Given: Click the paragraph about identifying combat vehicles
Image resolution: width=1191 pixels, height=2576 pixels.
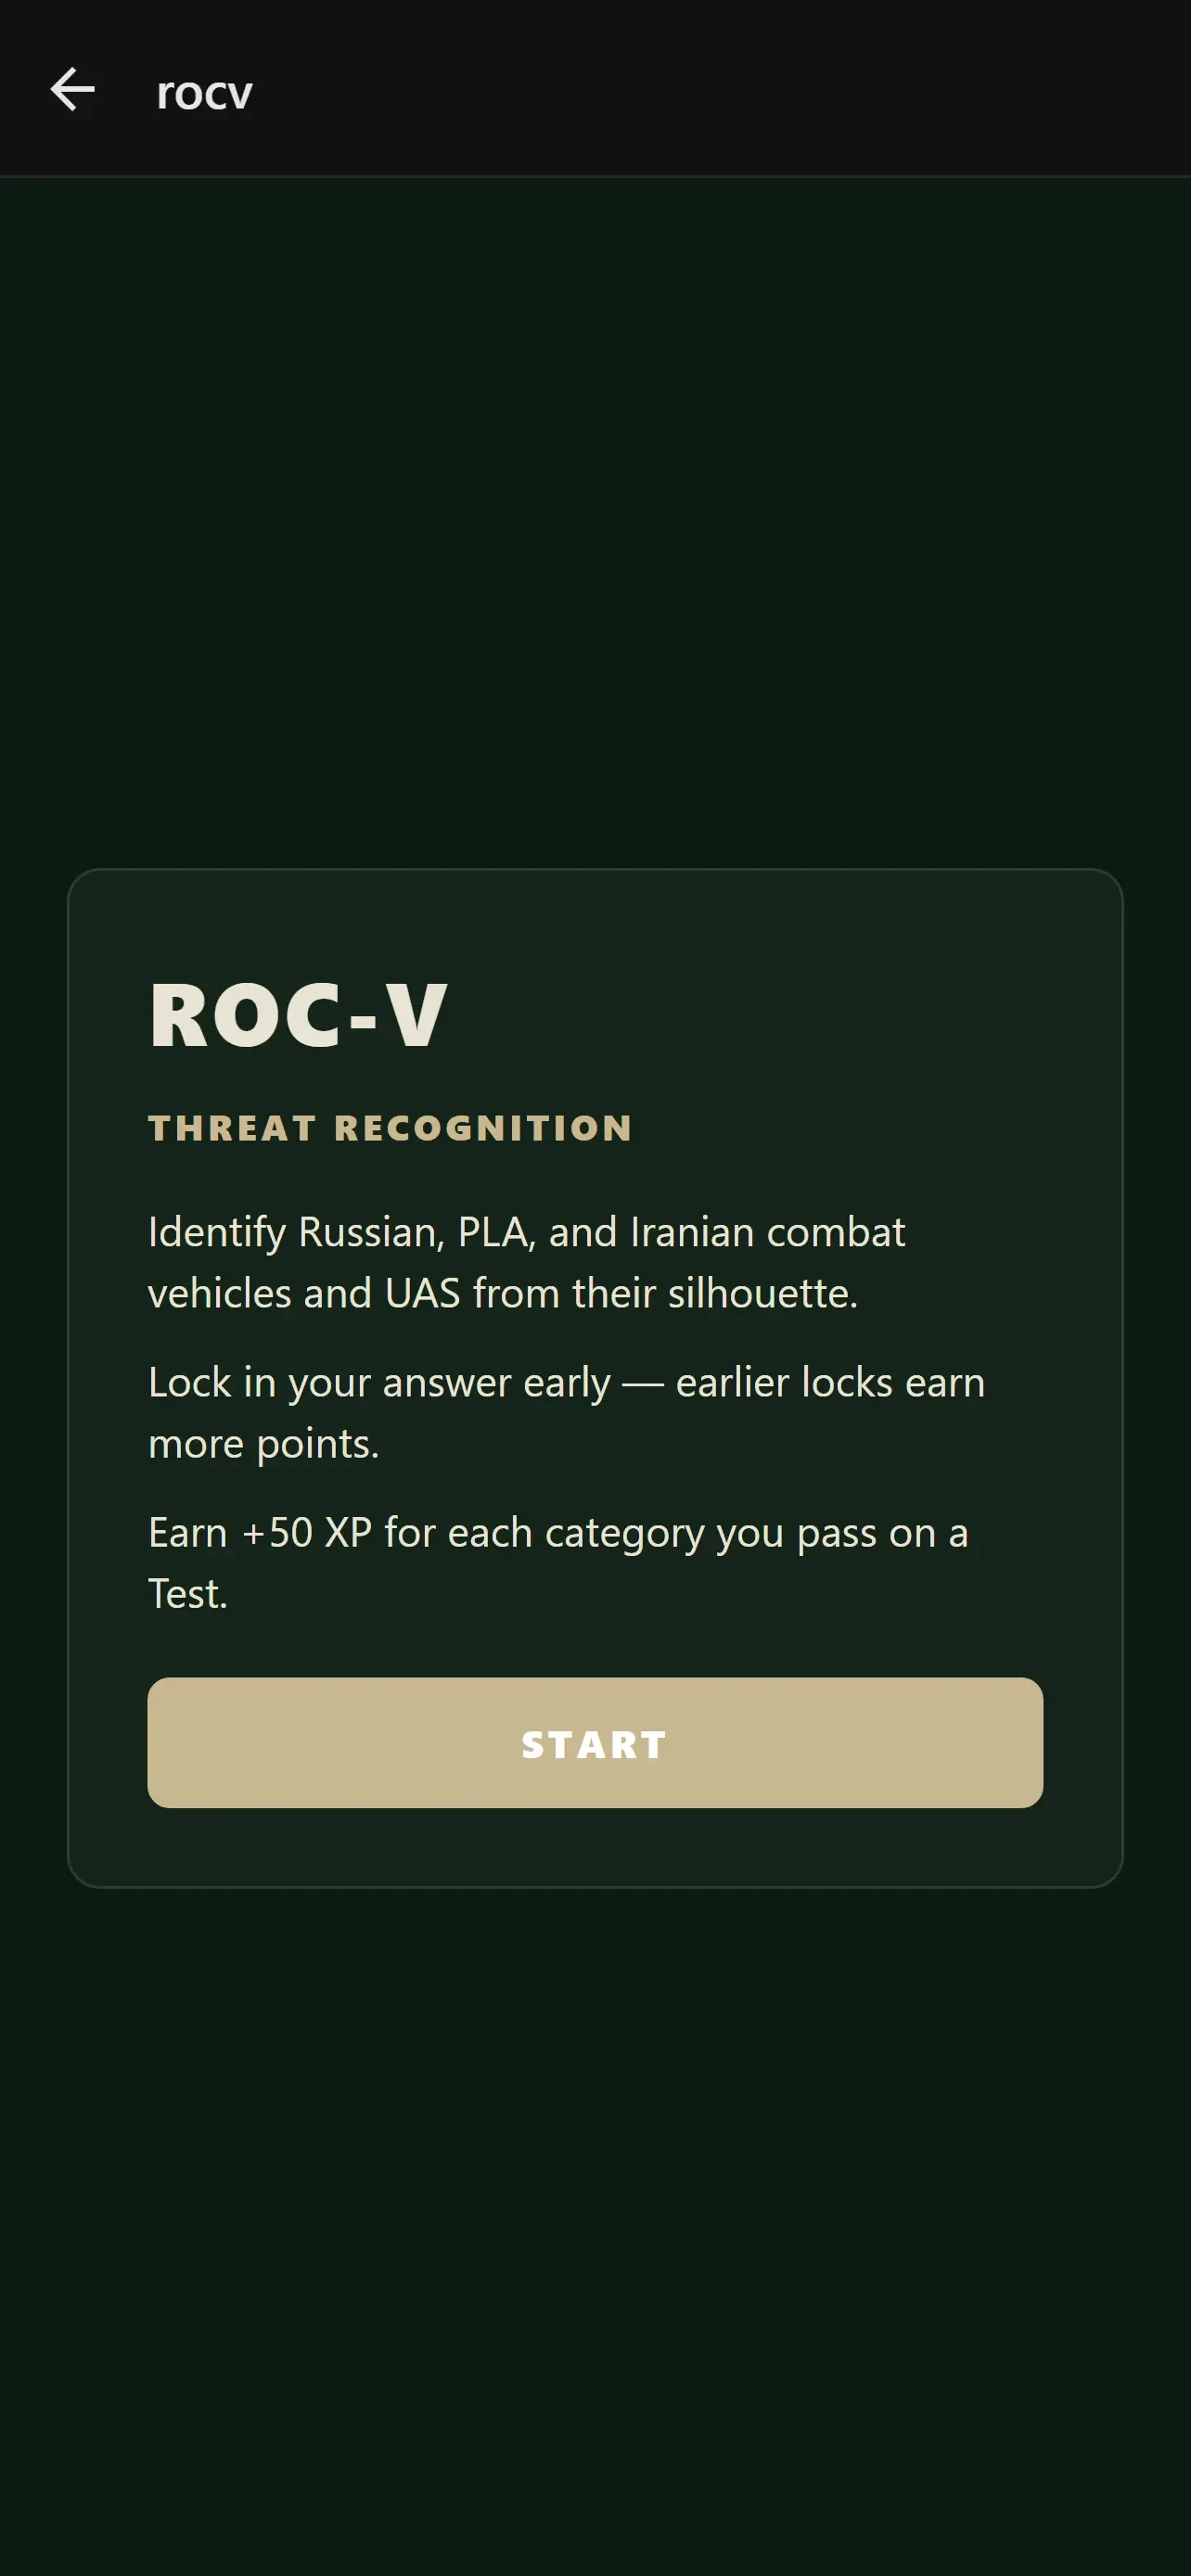Looking at the screenshot, I should pos(527,1262).
